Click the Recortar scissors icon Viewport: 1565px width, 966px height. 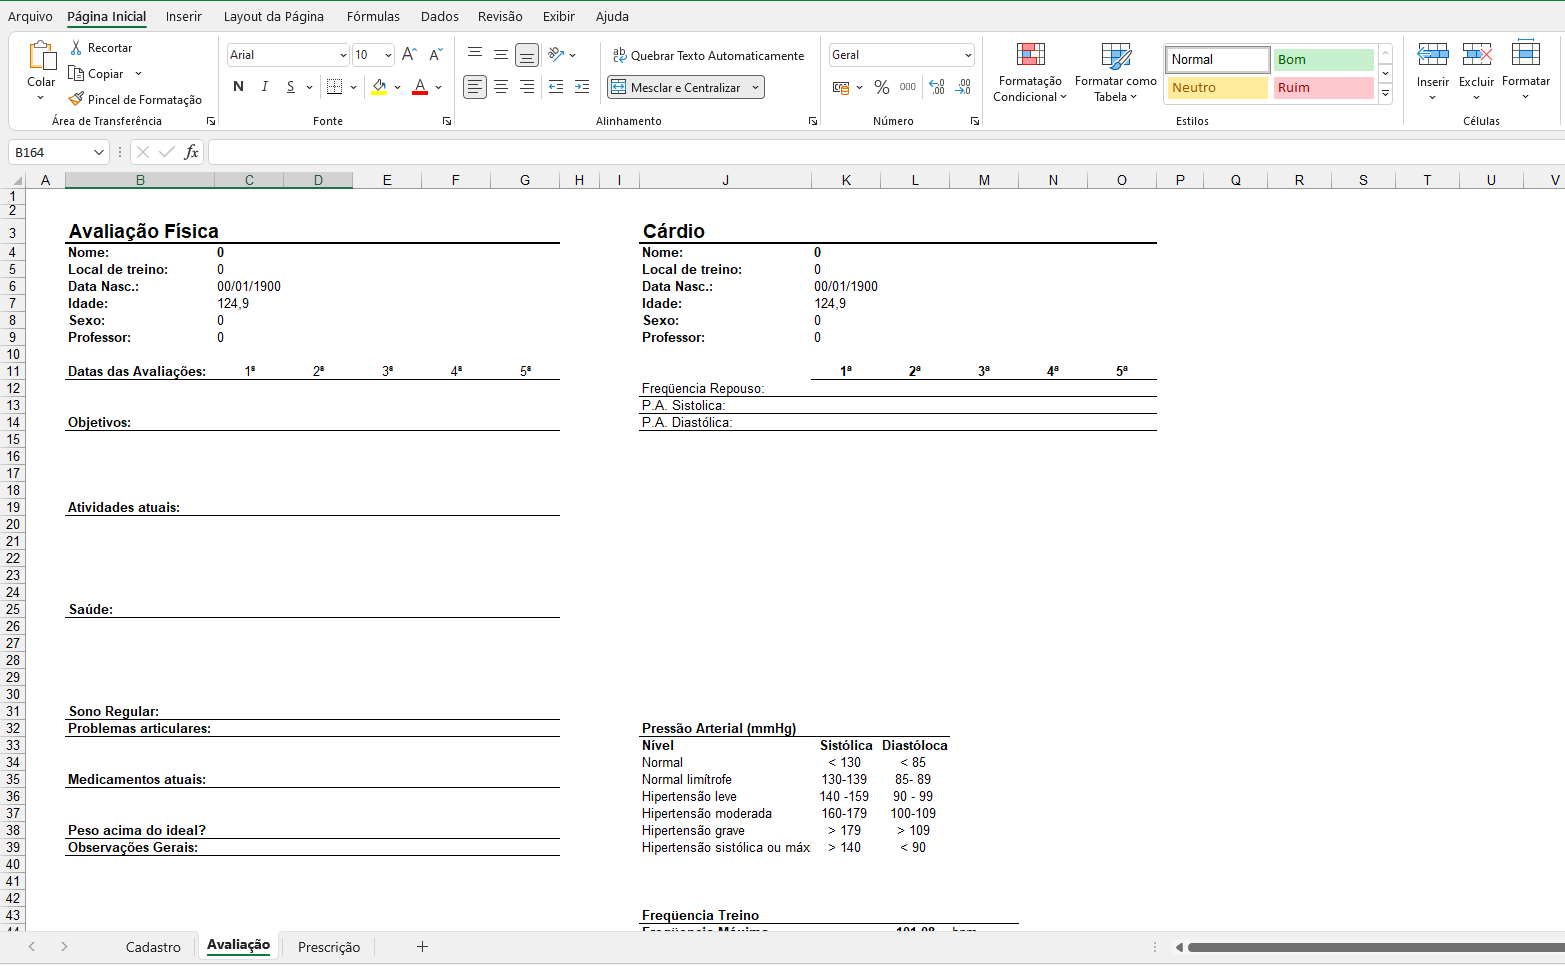pos(76,48)
